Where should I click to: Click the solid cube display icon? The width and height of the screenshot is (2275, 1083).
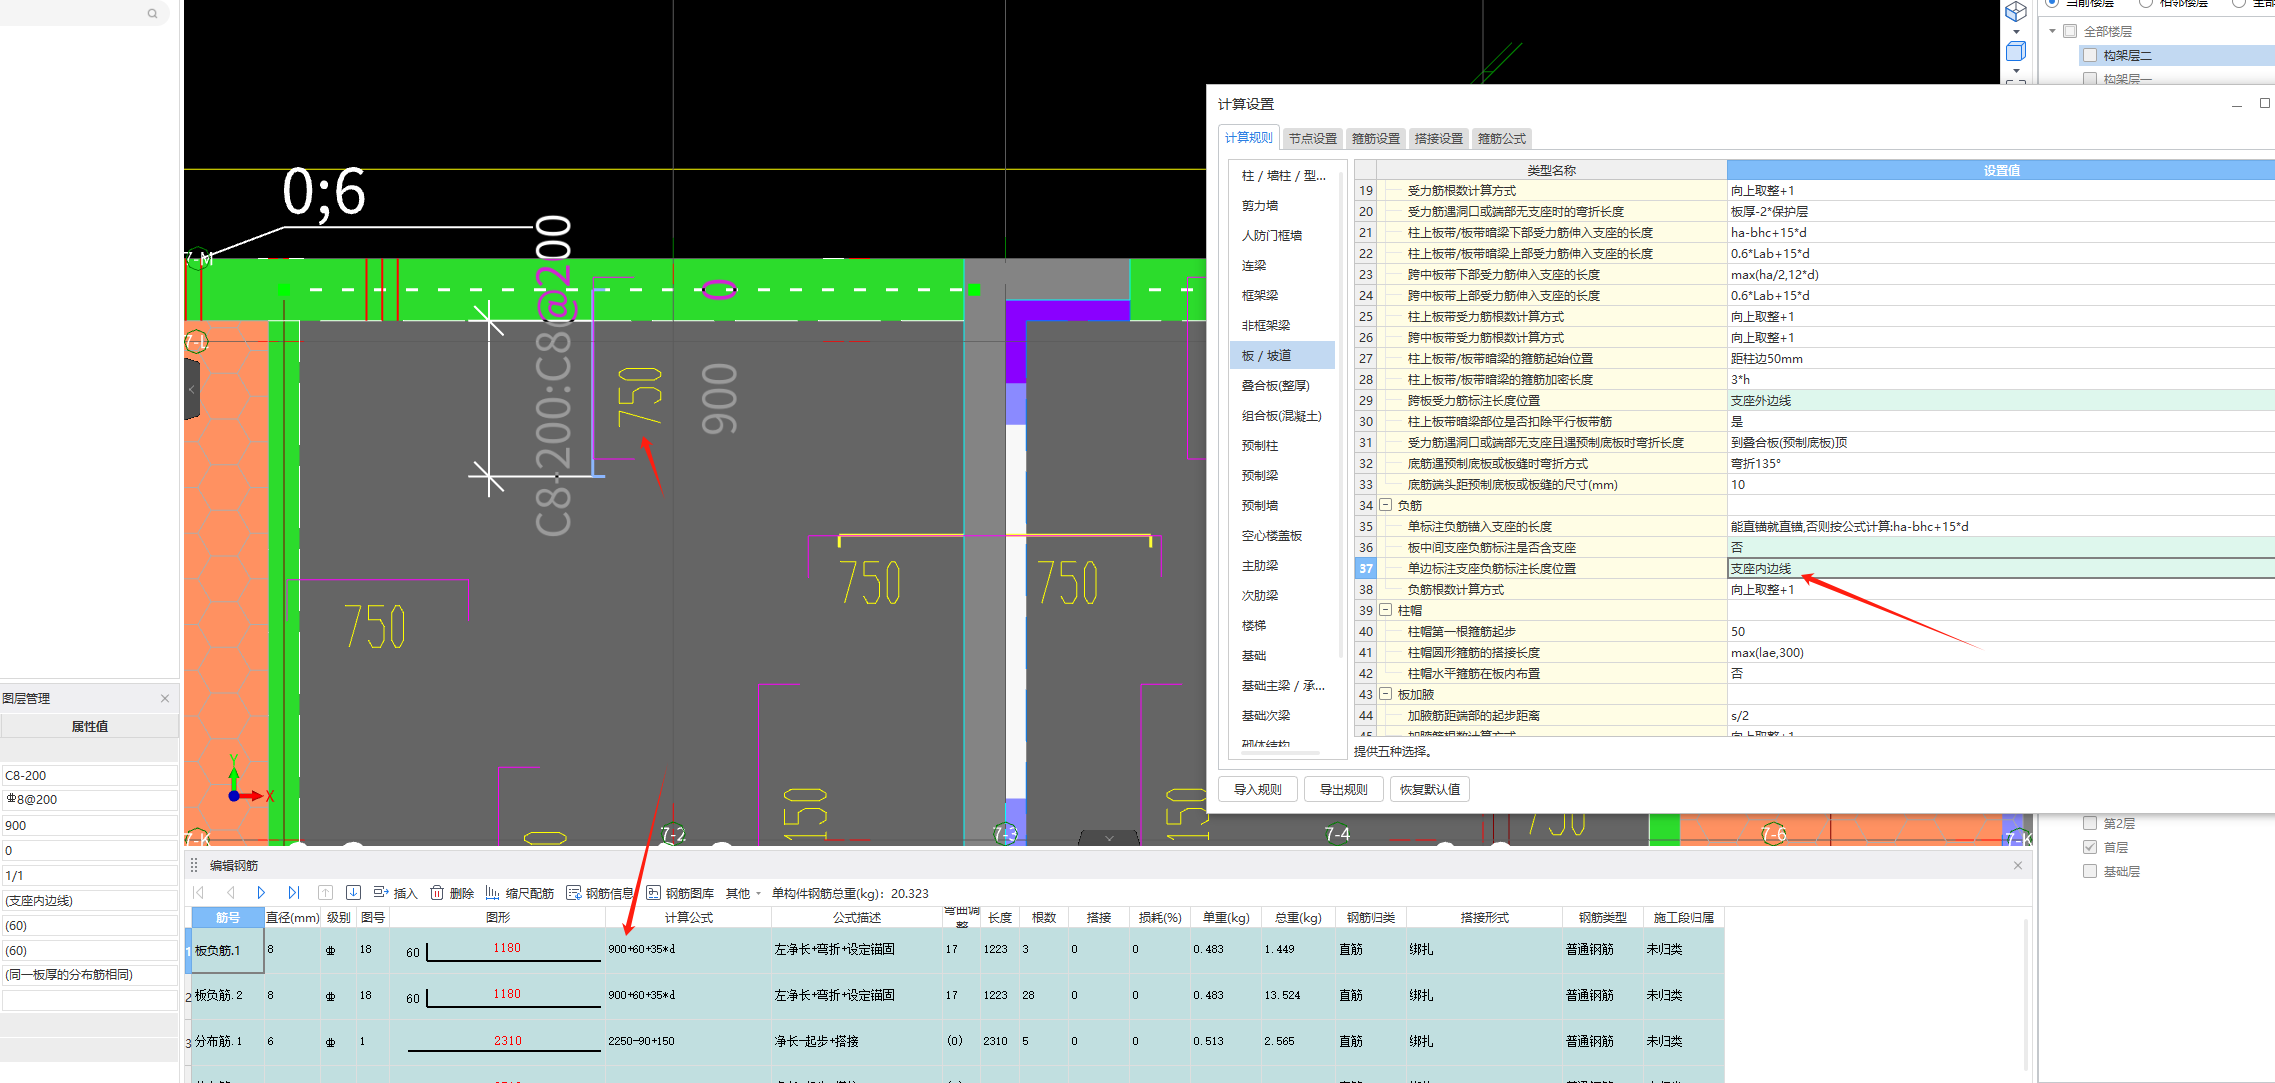(x=2016, y=51)
